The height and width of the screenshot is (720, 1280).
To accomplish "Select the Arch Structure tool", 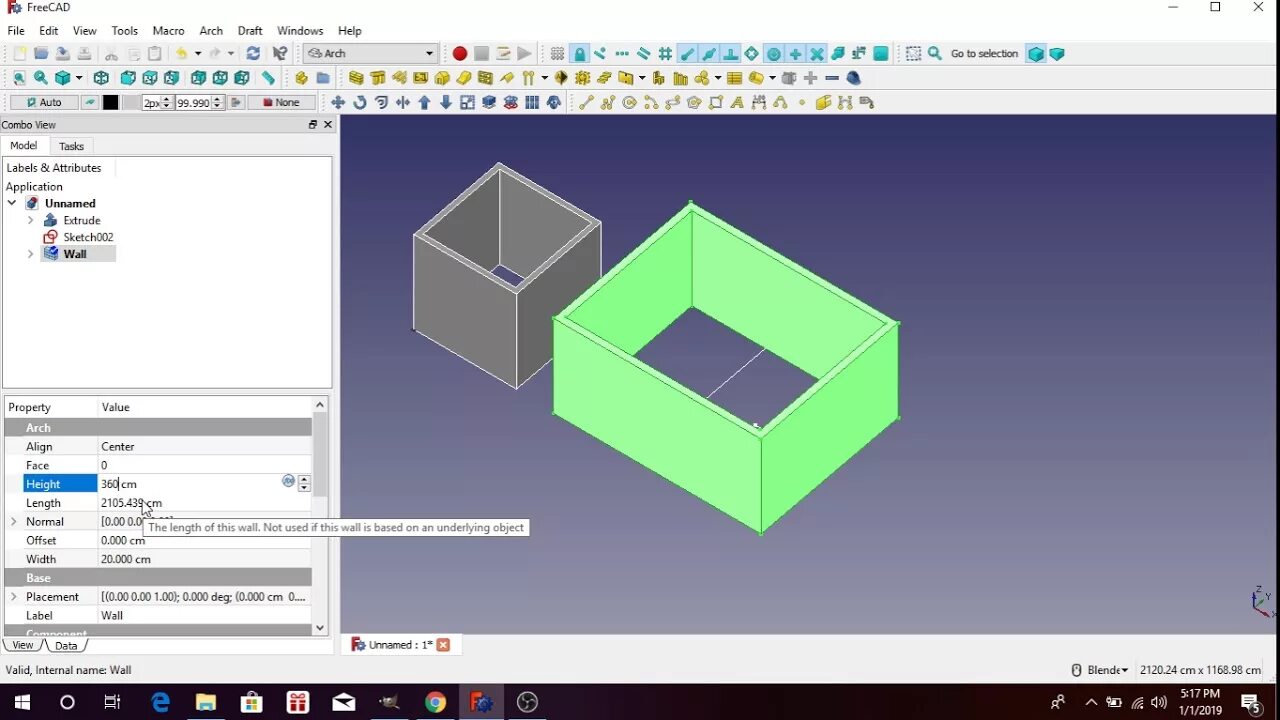I will coord(378,78).
